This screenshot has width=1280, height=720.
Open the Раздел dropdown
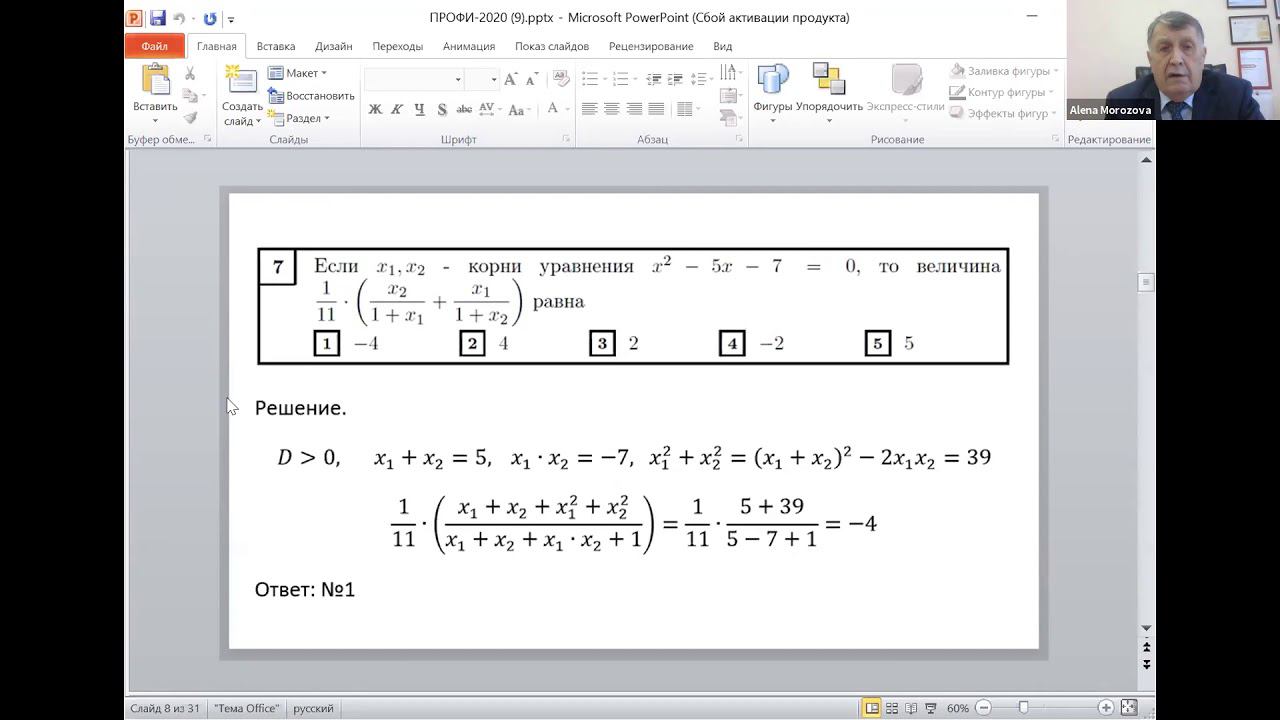point(299,118)
